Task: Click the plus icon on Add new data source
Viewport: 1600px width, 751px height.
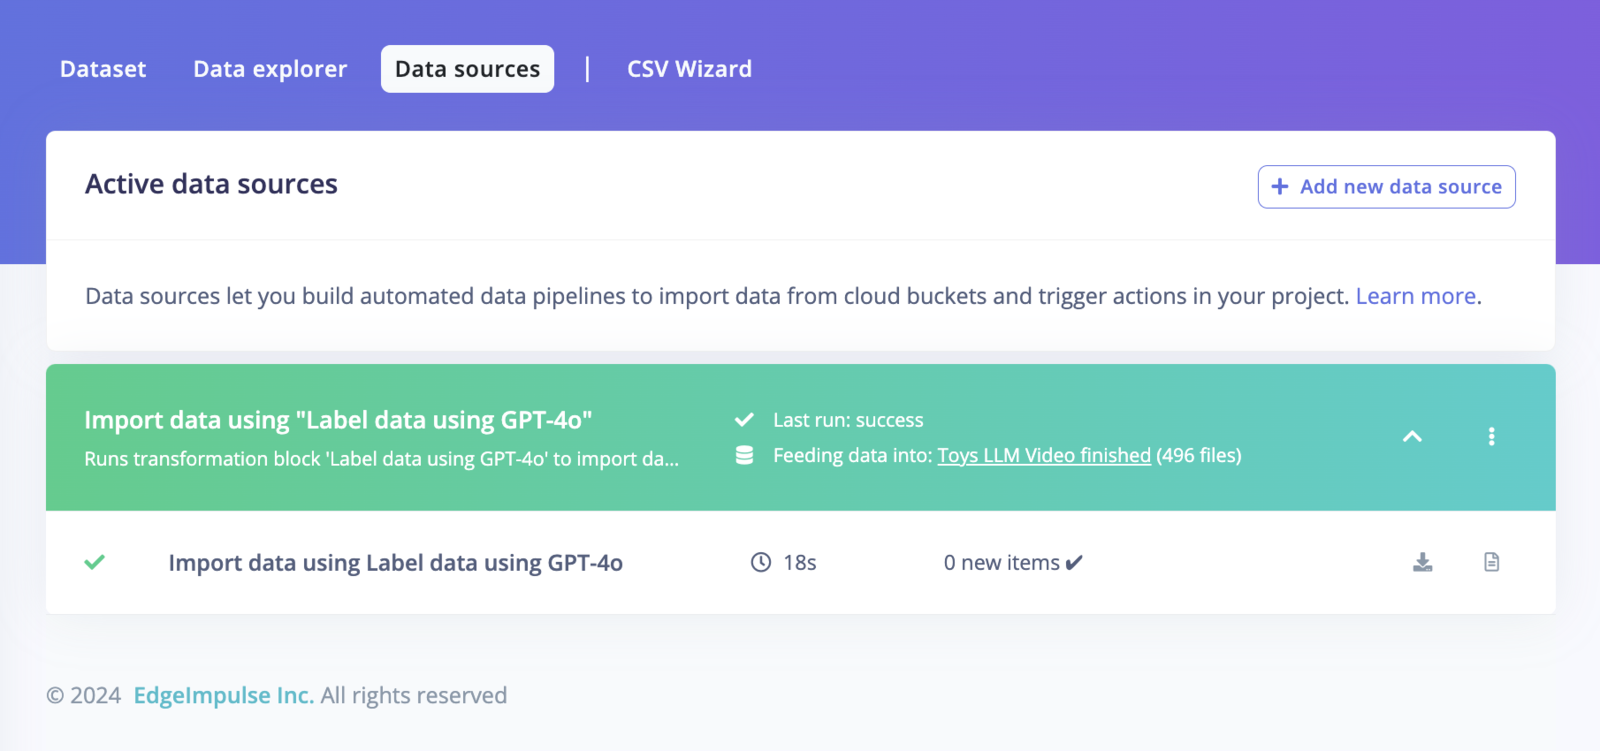Action: (1279, 187)
